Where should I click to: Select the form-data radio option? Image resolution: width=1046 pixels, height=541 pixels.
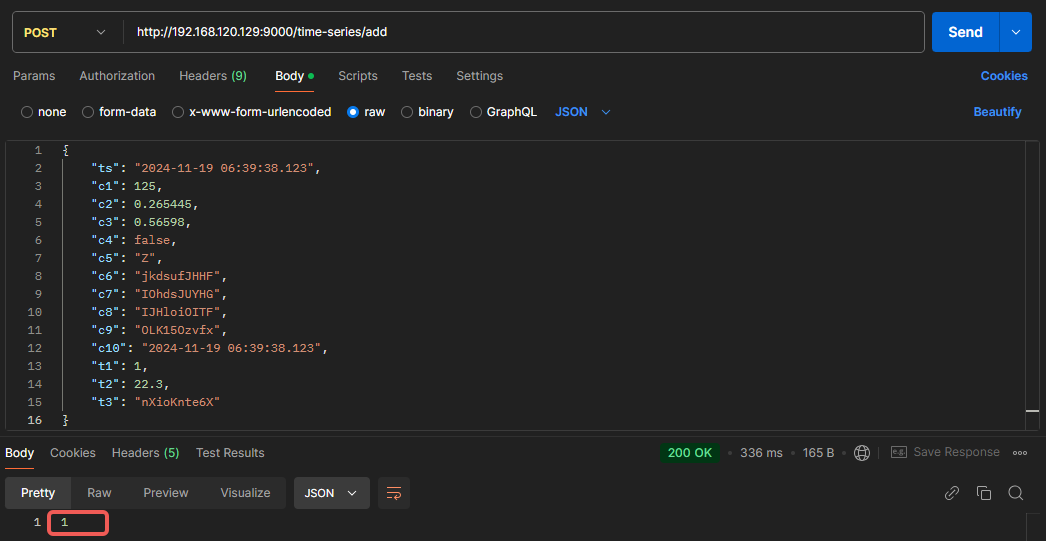click(x=88, y=112)
